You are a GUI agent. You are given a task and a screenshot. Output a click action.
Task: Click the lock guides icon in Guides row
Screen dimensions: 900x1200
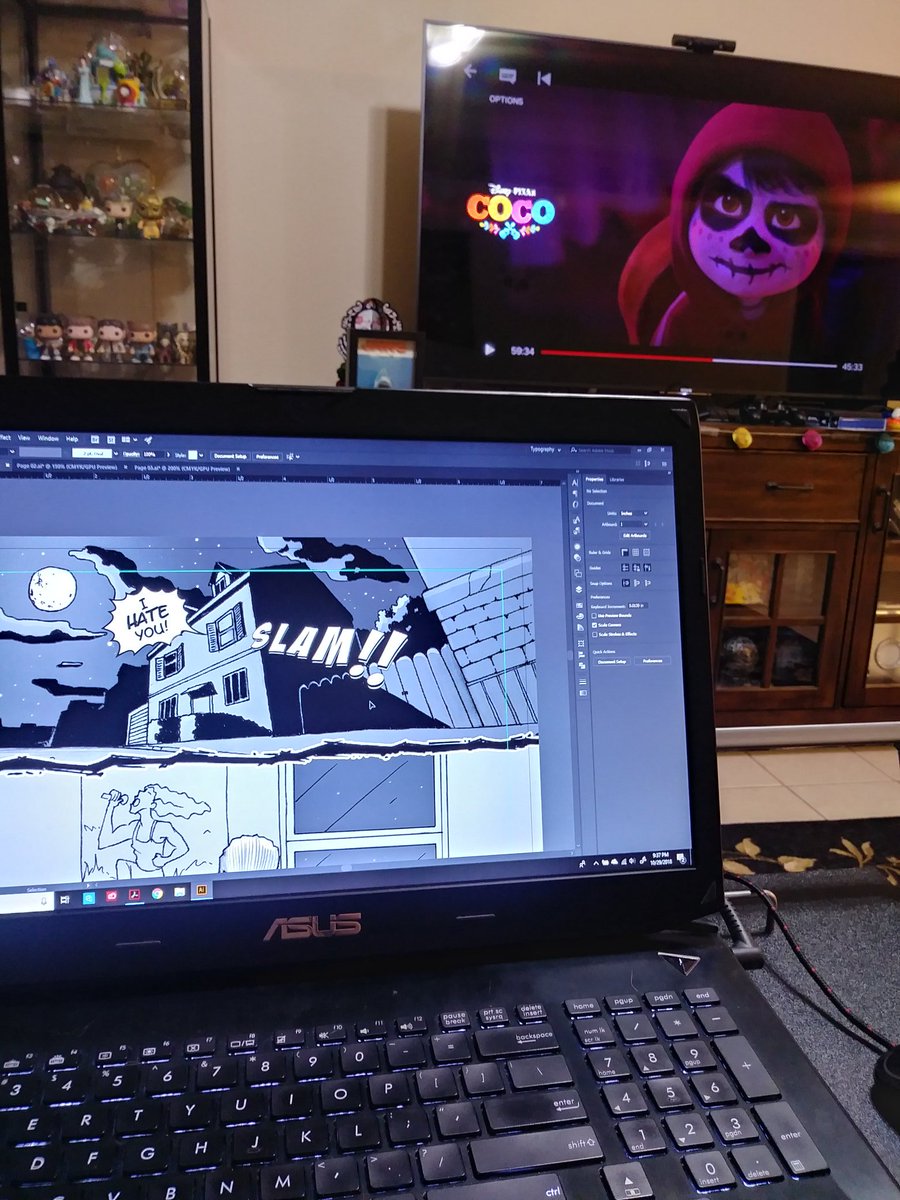pos(636,568)
